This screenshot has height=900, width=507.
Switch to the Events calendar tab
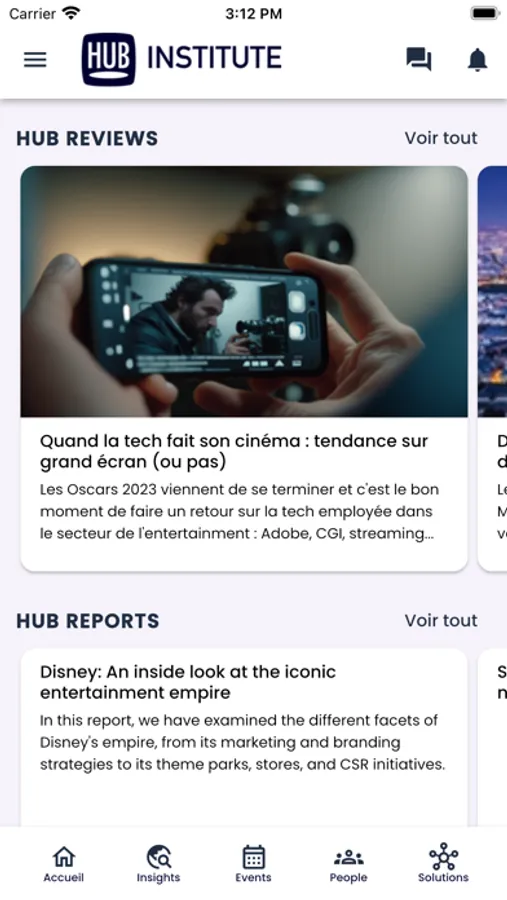point(253,864)
